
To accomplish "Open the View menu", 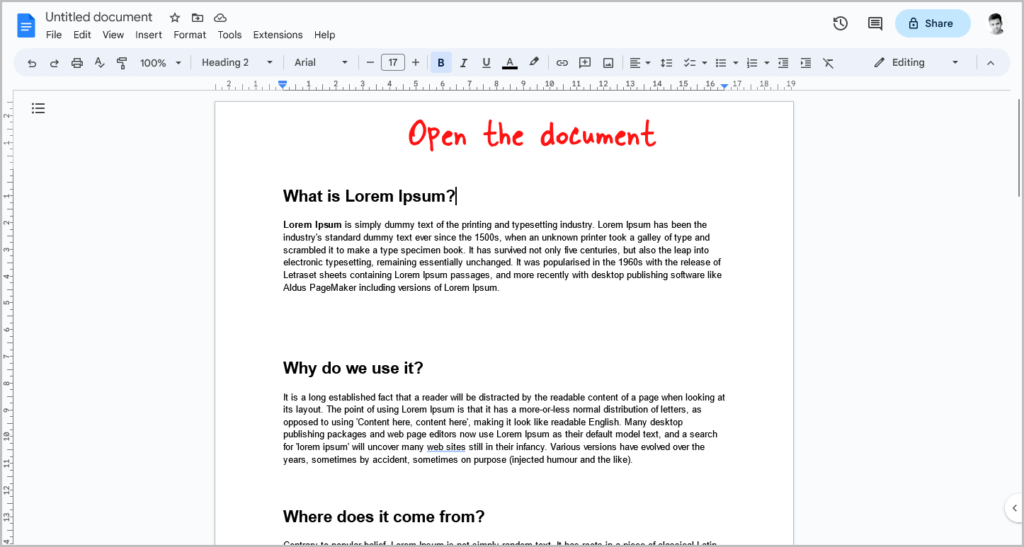I will pyautogui.click(x=113, y=35).
